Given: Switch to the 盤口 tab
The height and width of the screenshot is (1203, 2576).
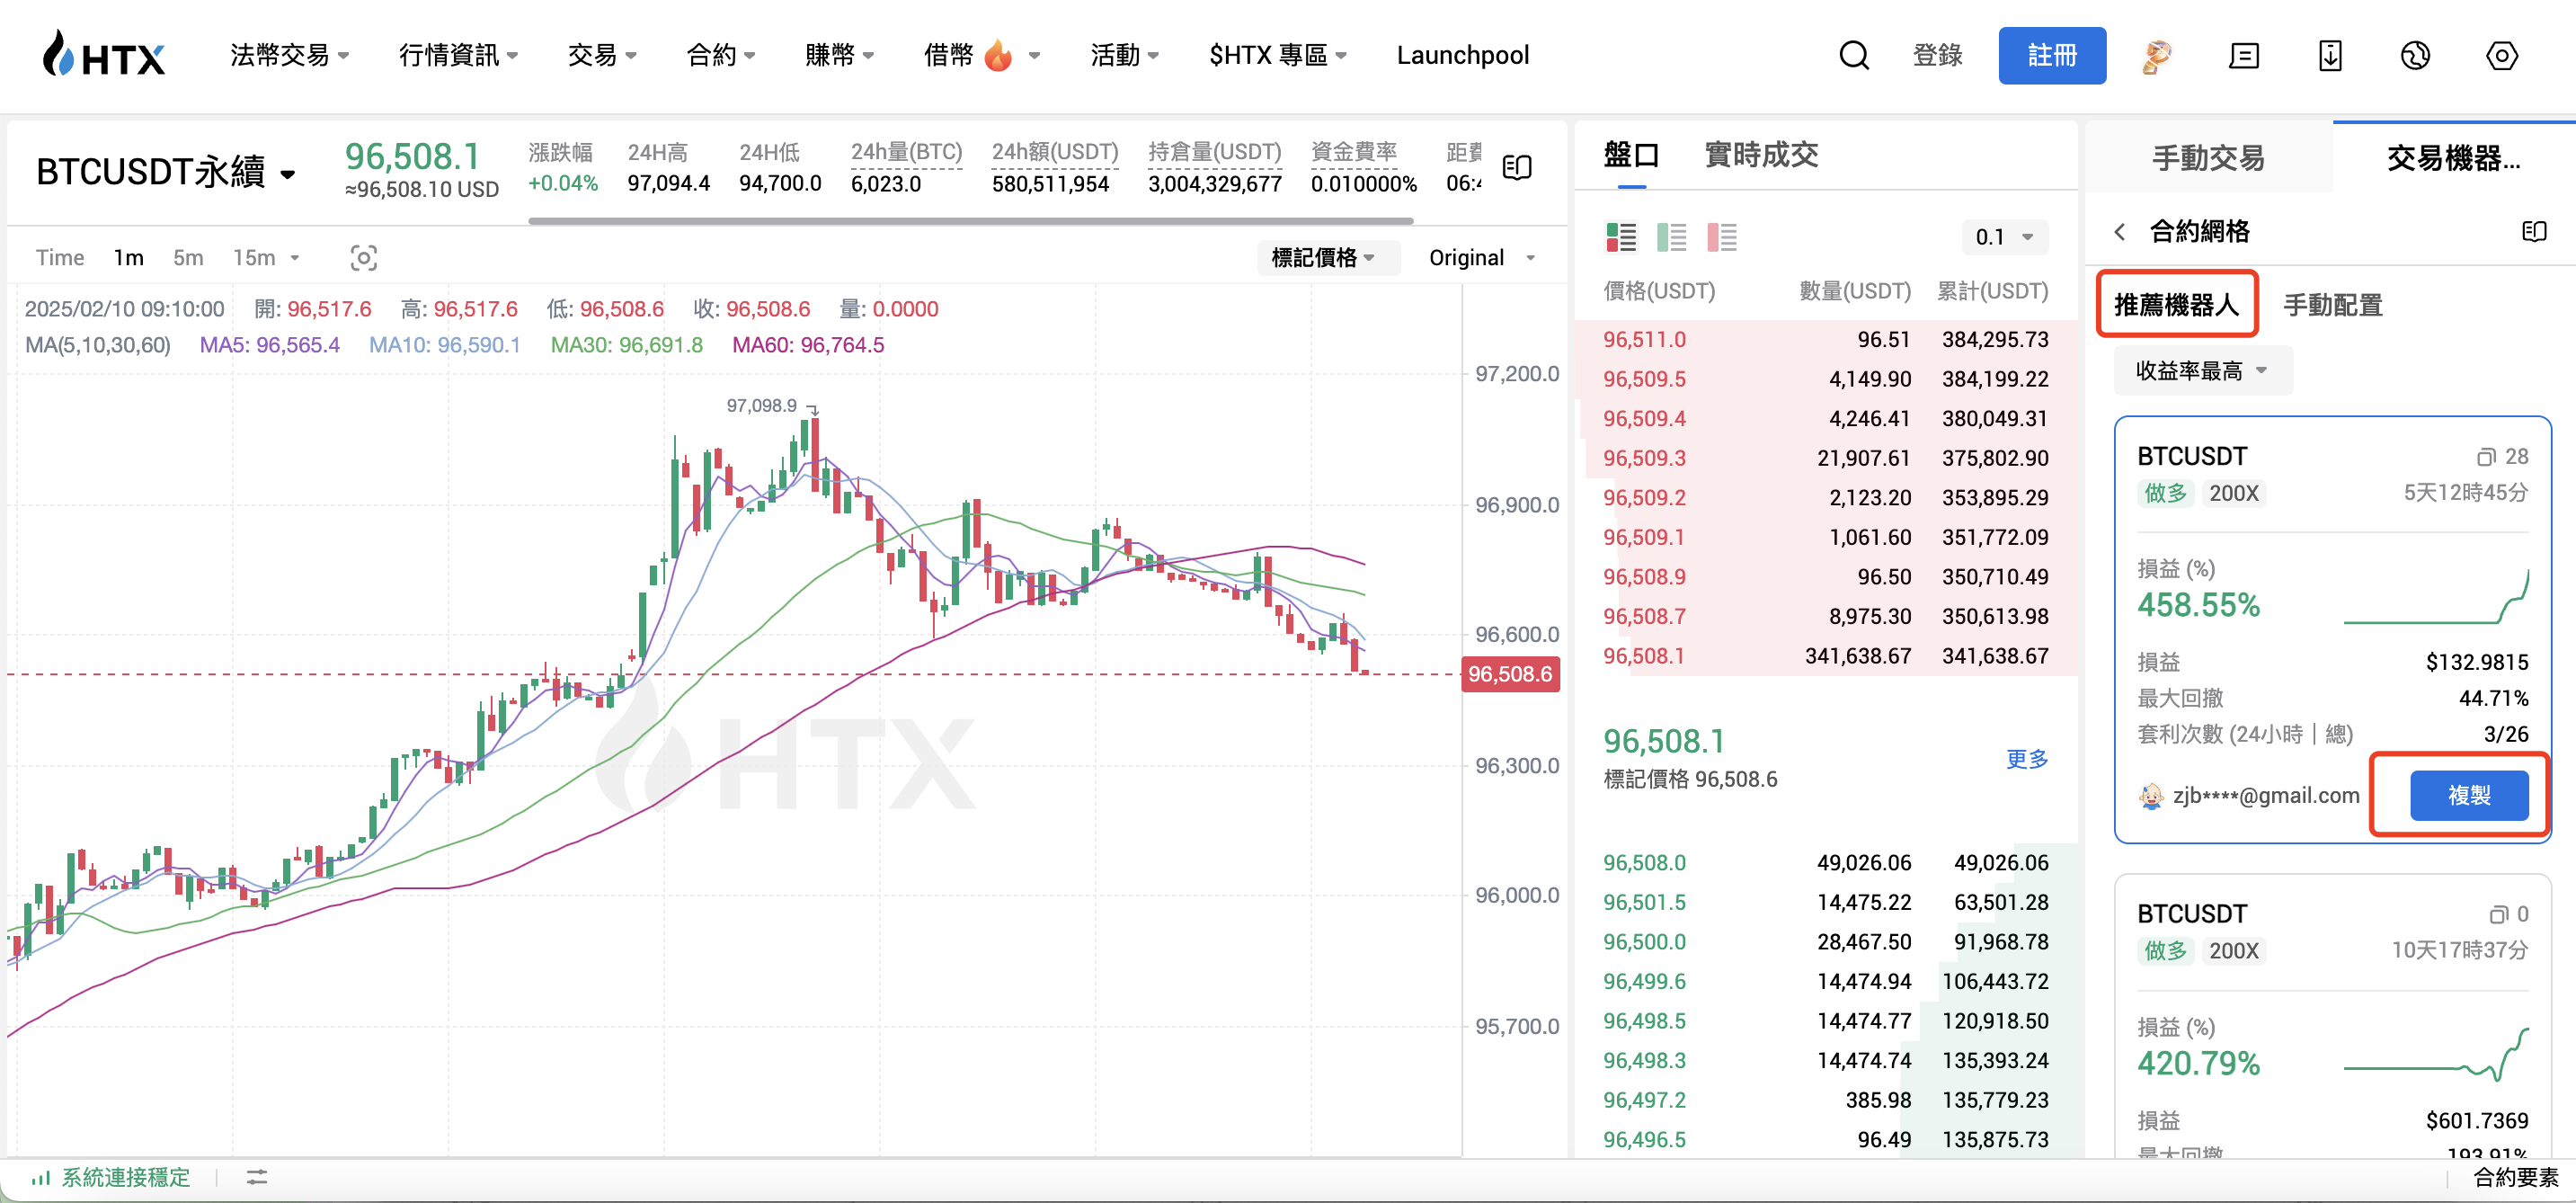Looking at the screenshot, I should 1631,155.
